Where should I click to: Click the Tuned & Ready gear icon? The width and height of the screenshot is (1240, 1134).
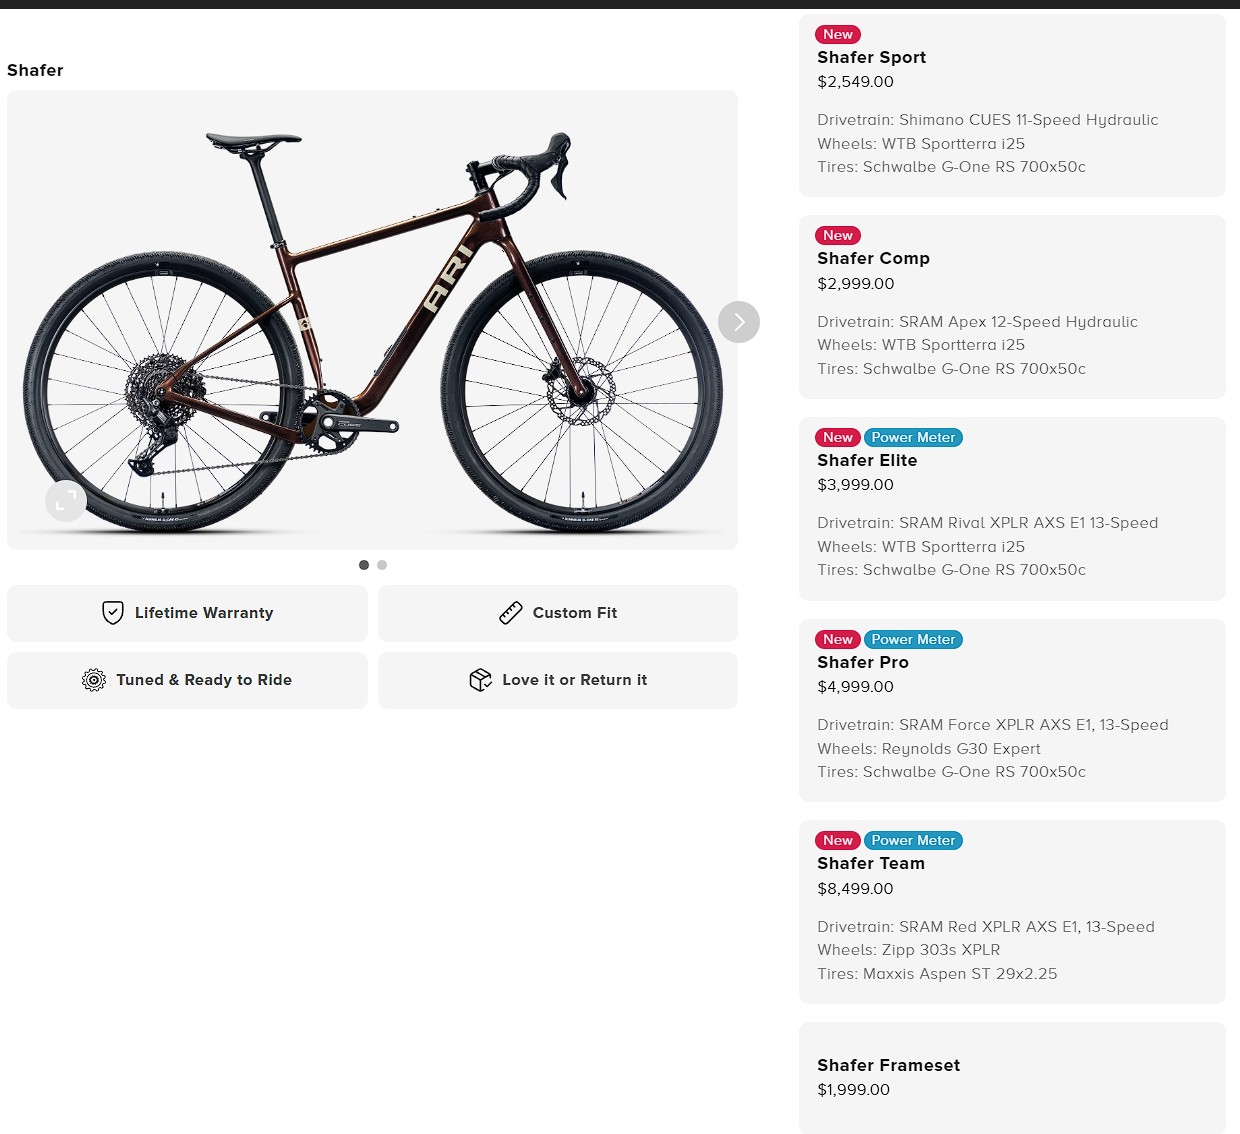click(94, 680)
